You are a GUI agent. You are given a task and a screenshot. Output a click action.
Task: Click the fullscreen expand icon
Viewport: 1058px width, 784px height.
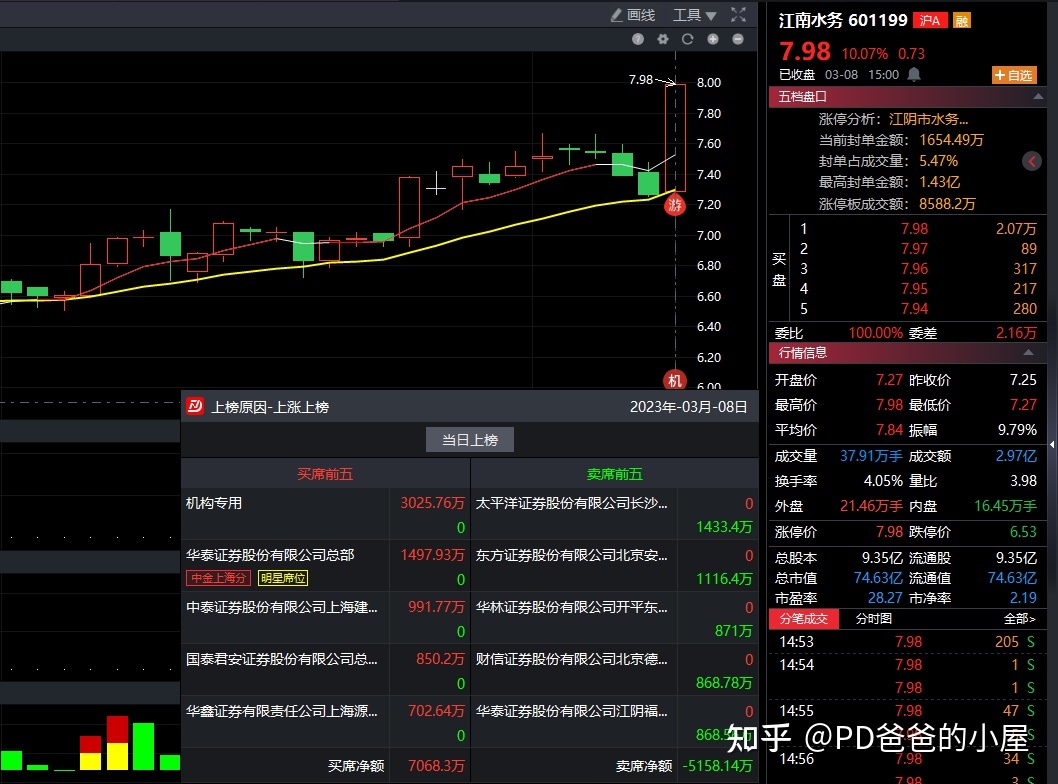pyautogui.click(x=738, y=15)
